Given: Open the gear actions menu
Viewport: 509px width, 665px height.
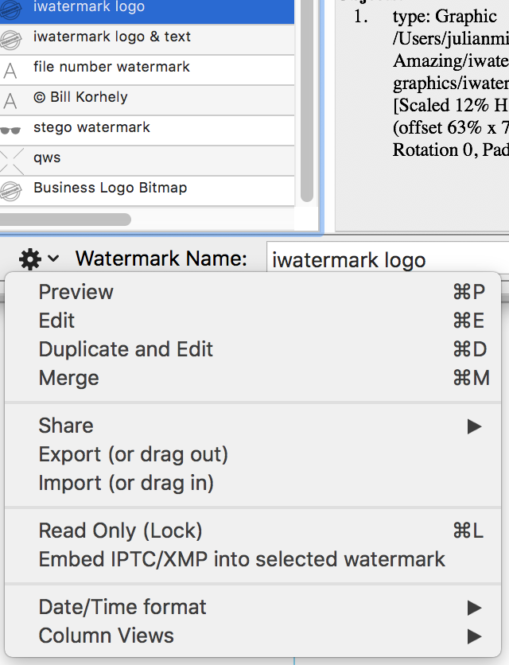Looking at the screenshot, I should coord(30,259).
